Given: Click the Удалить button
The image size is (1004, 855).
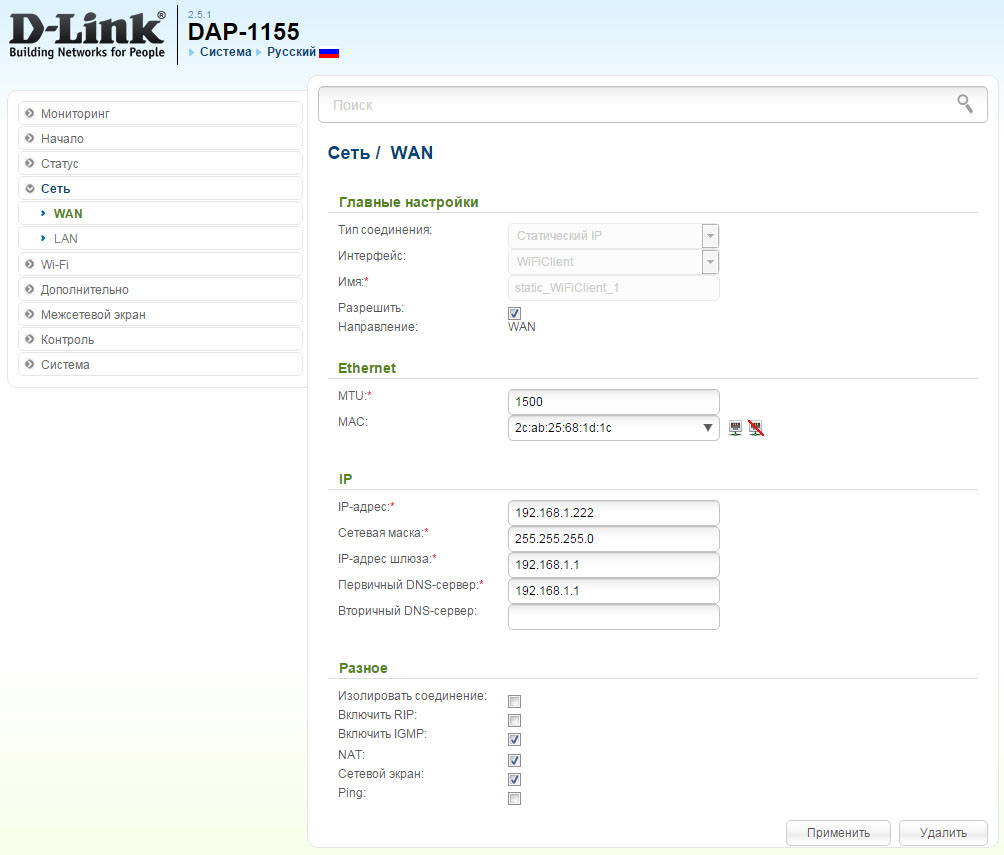Looking at the screenshot, I should [x=943, y=832].
